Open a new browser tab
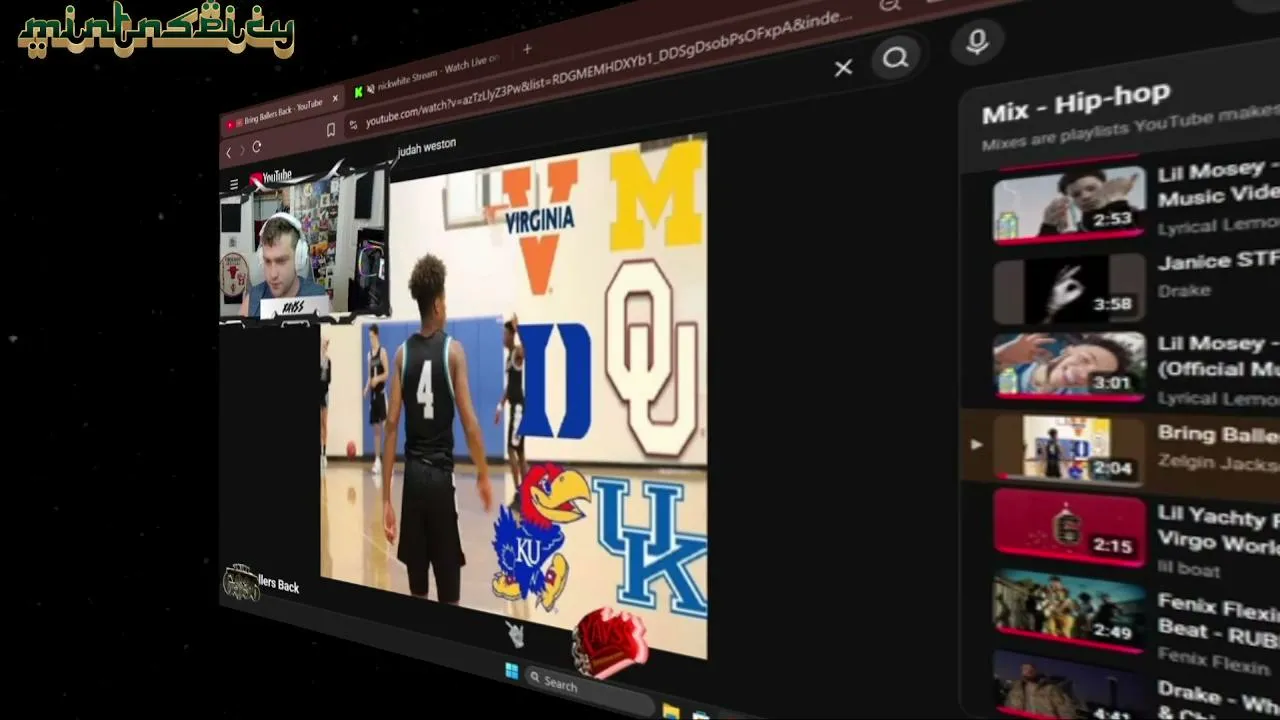 click(x=527, y=48)
